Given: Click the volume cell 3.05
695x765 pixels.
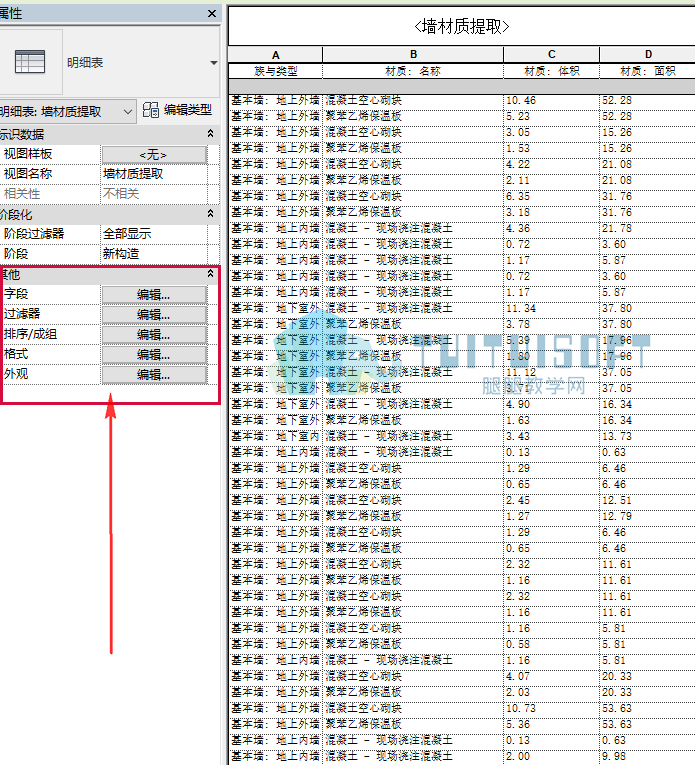Looking at the screenshot, I should coord(552,133).
